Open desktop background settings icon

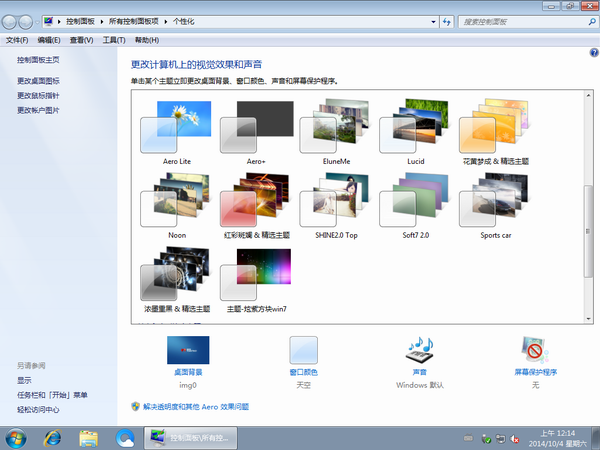[x=188, y=350]
